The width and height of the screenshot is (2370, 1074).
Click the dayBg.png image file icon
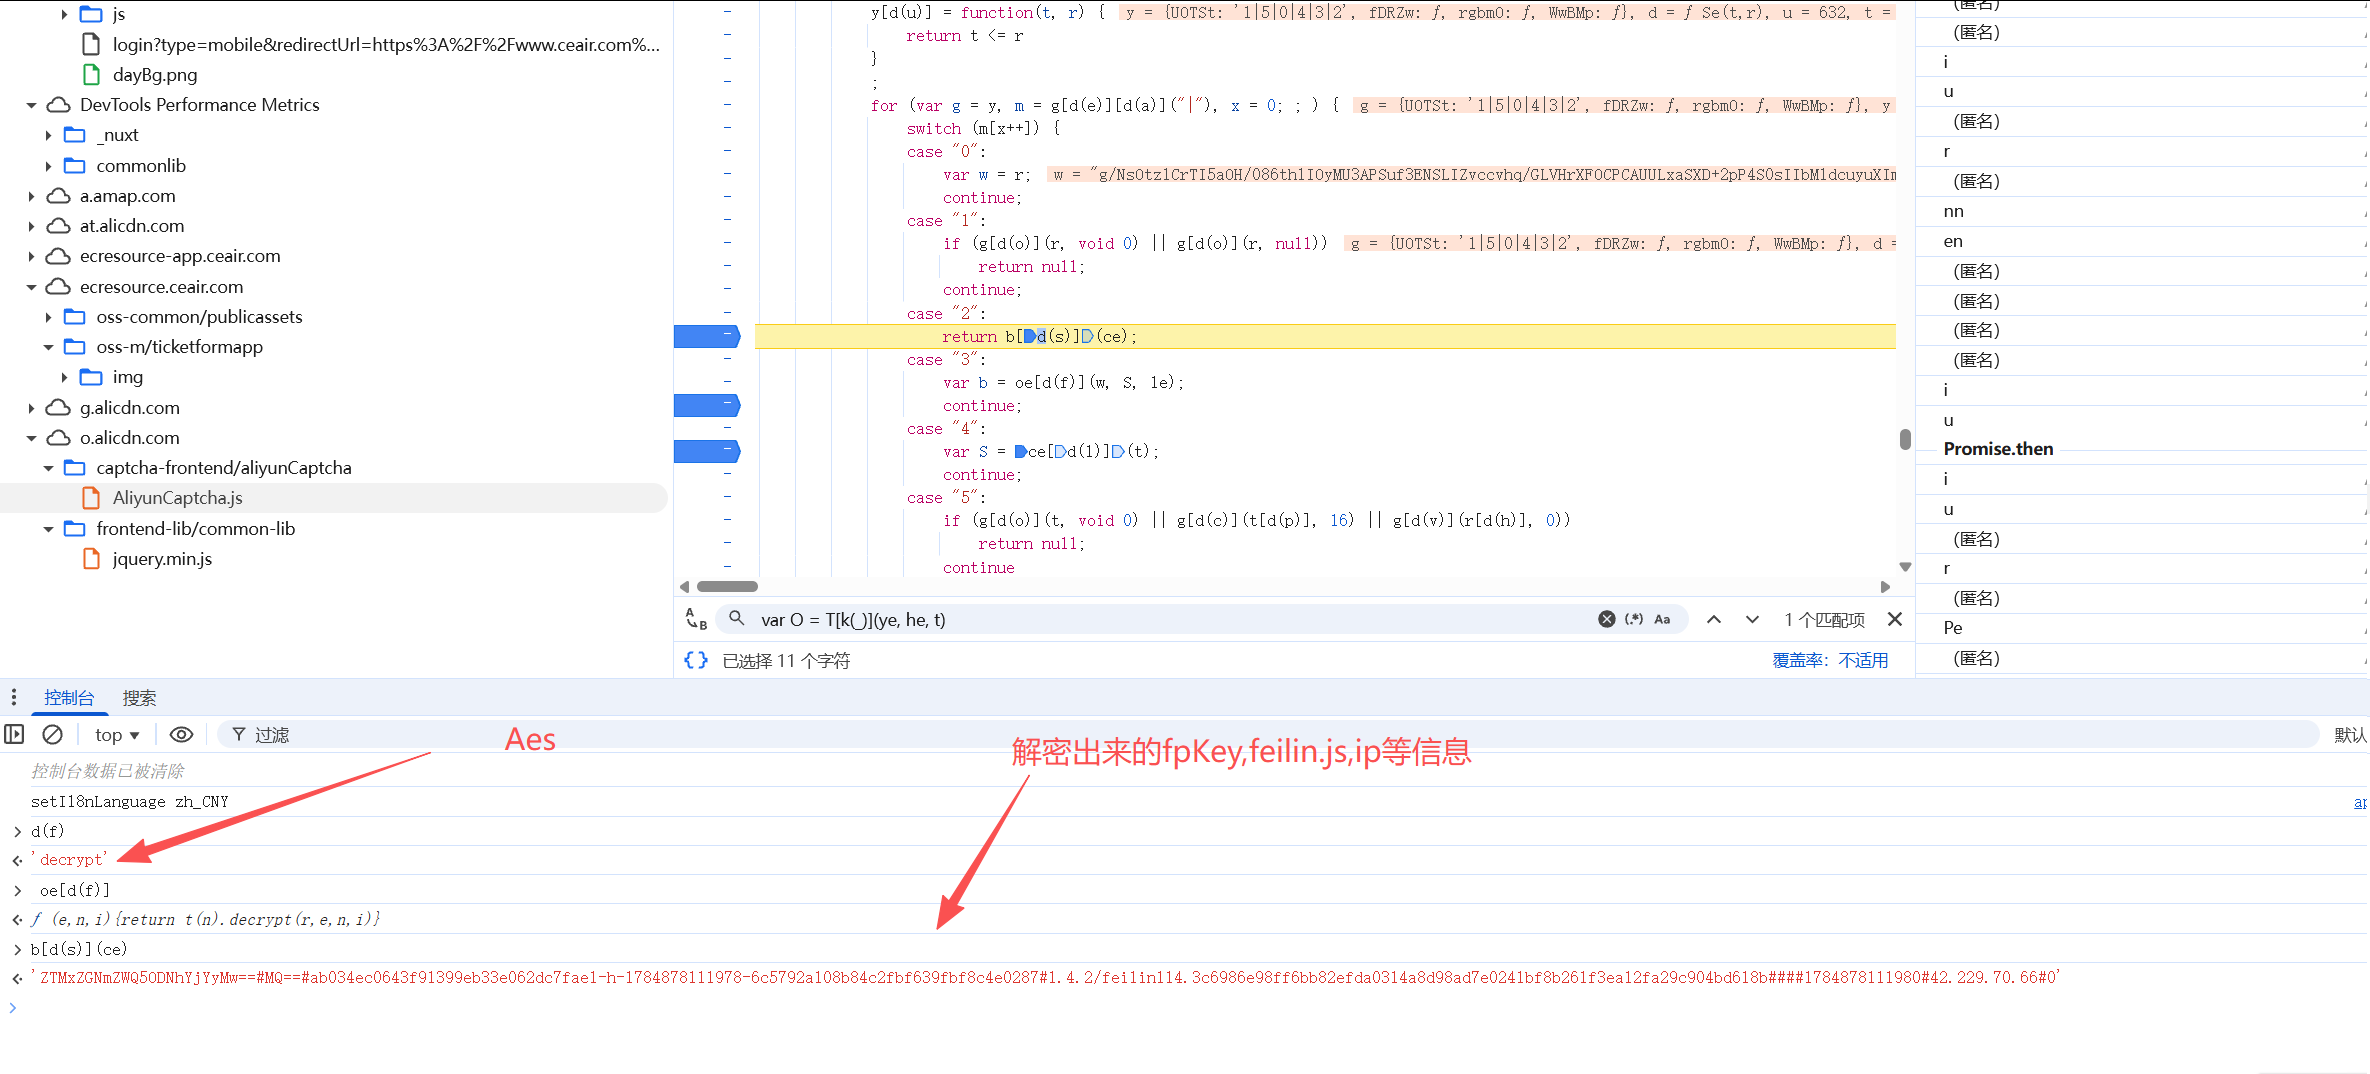pyautogui.click(x=91, y=75)
